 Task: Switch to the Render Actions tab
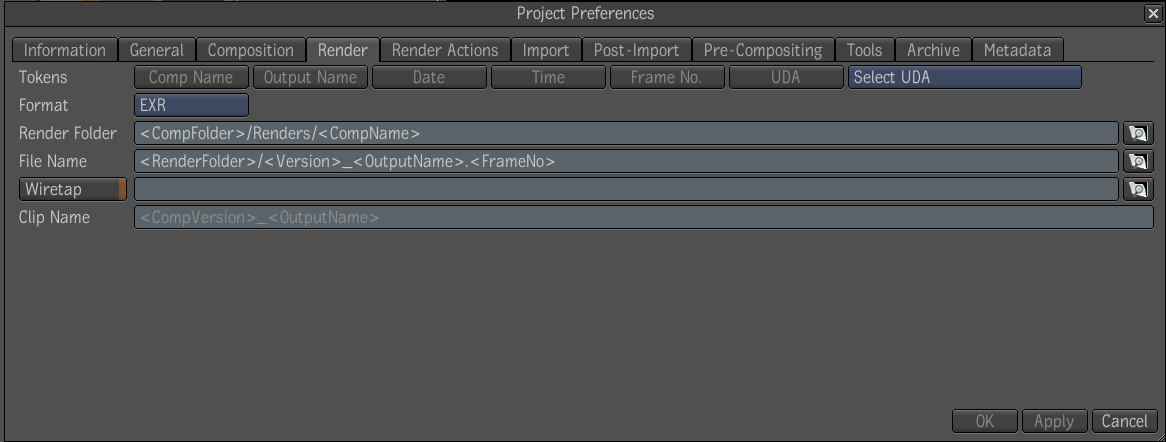(x=445, y=50)
